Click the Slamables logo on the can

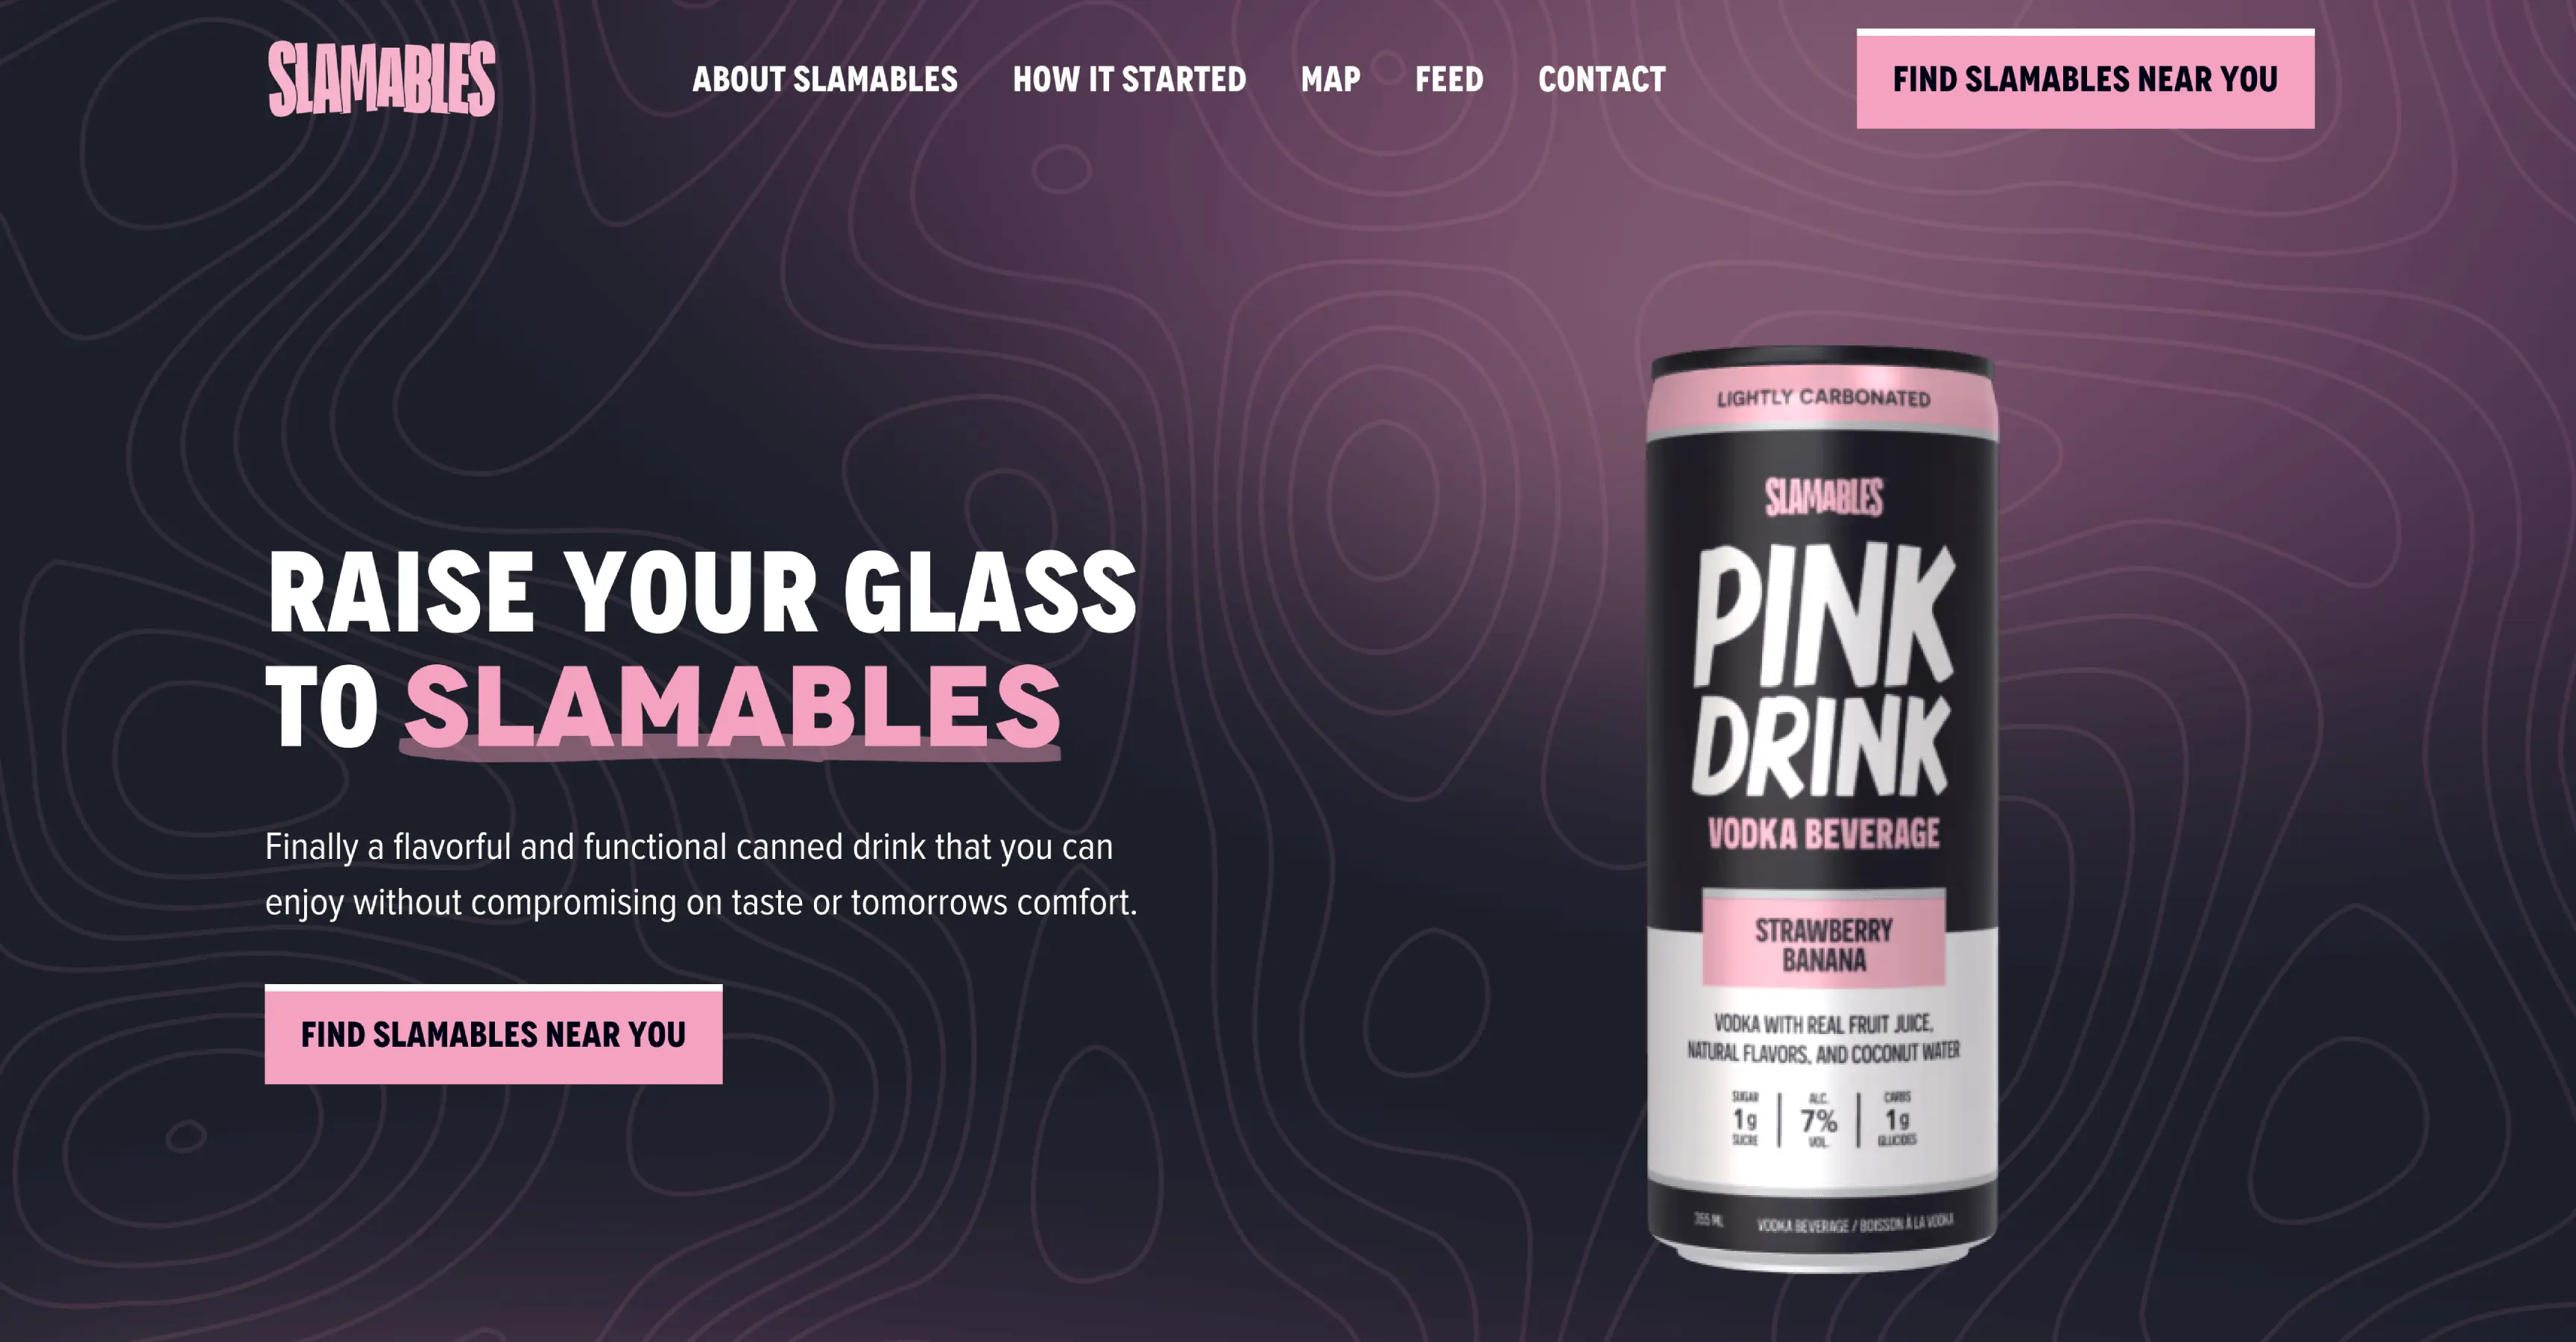pyautogui.click(x=1823, y=497)
